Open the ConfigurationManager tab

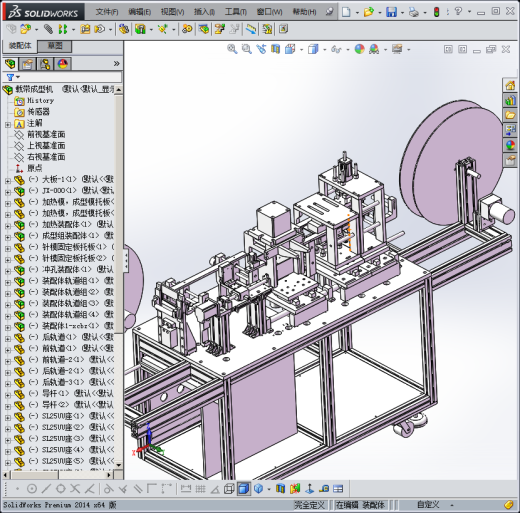click(45, 64)
